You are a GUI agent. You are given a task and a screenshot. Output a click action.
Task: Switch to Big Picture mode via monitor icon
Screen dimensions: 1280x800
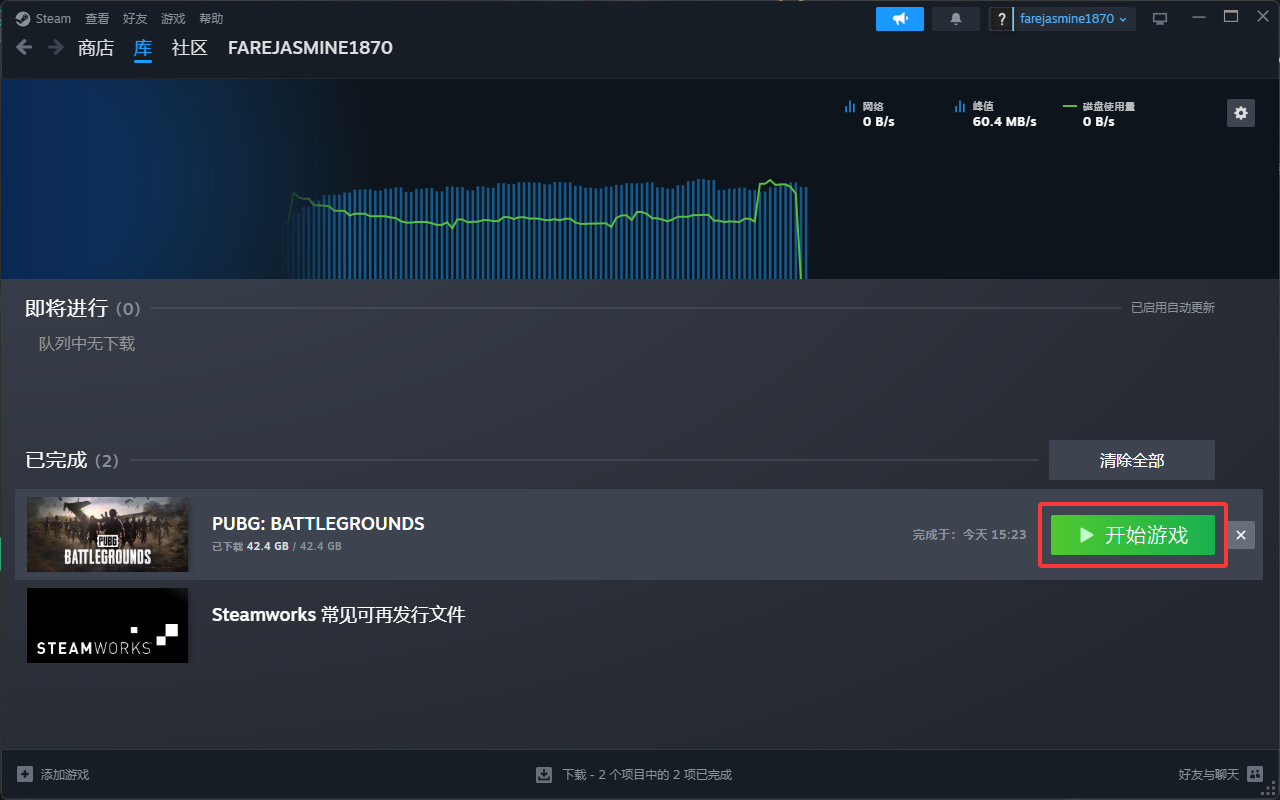(1160, 19)
